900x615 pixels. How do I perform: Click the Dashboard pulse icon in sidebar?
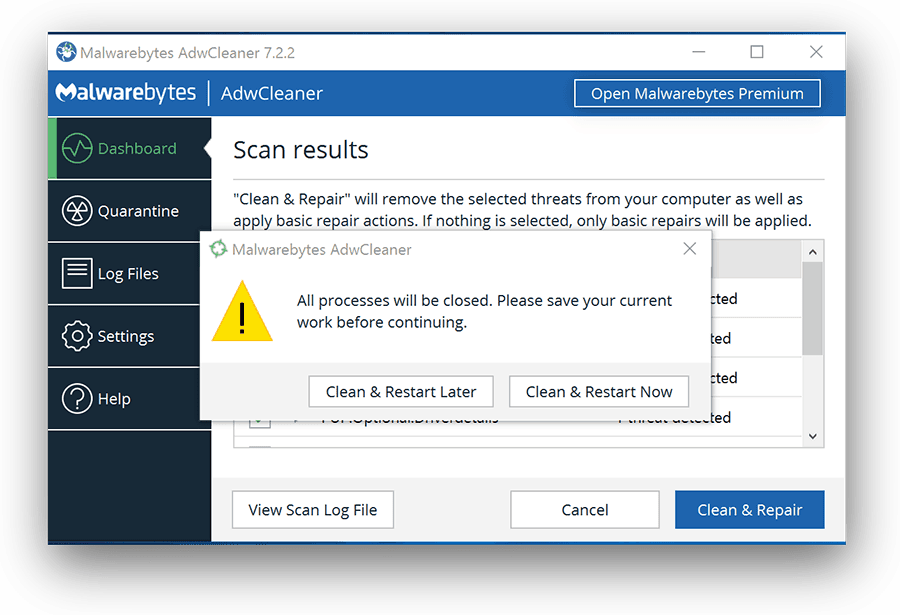(77, 149)
